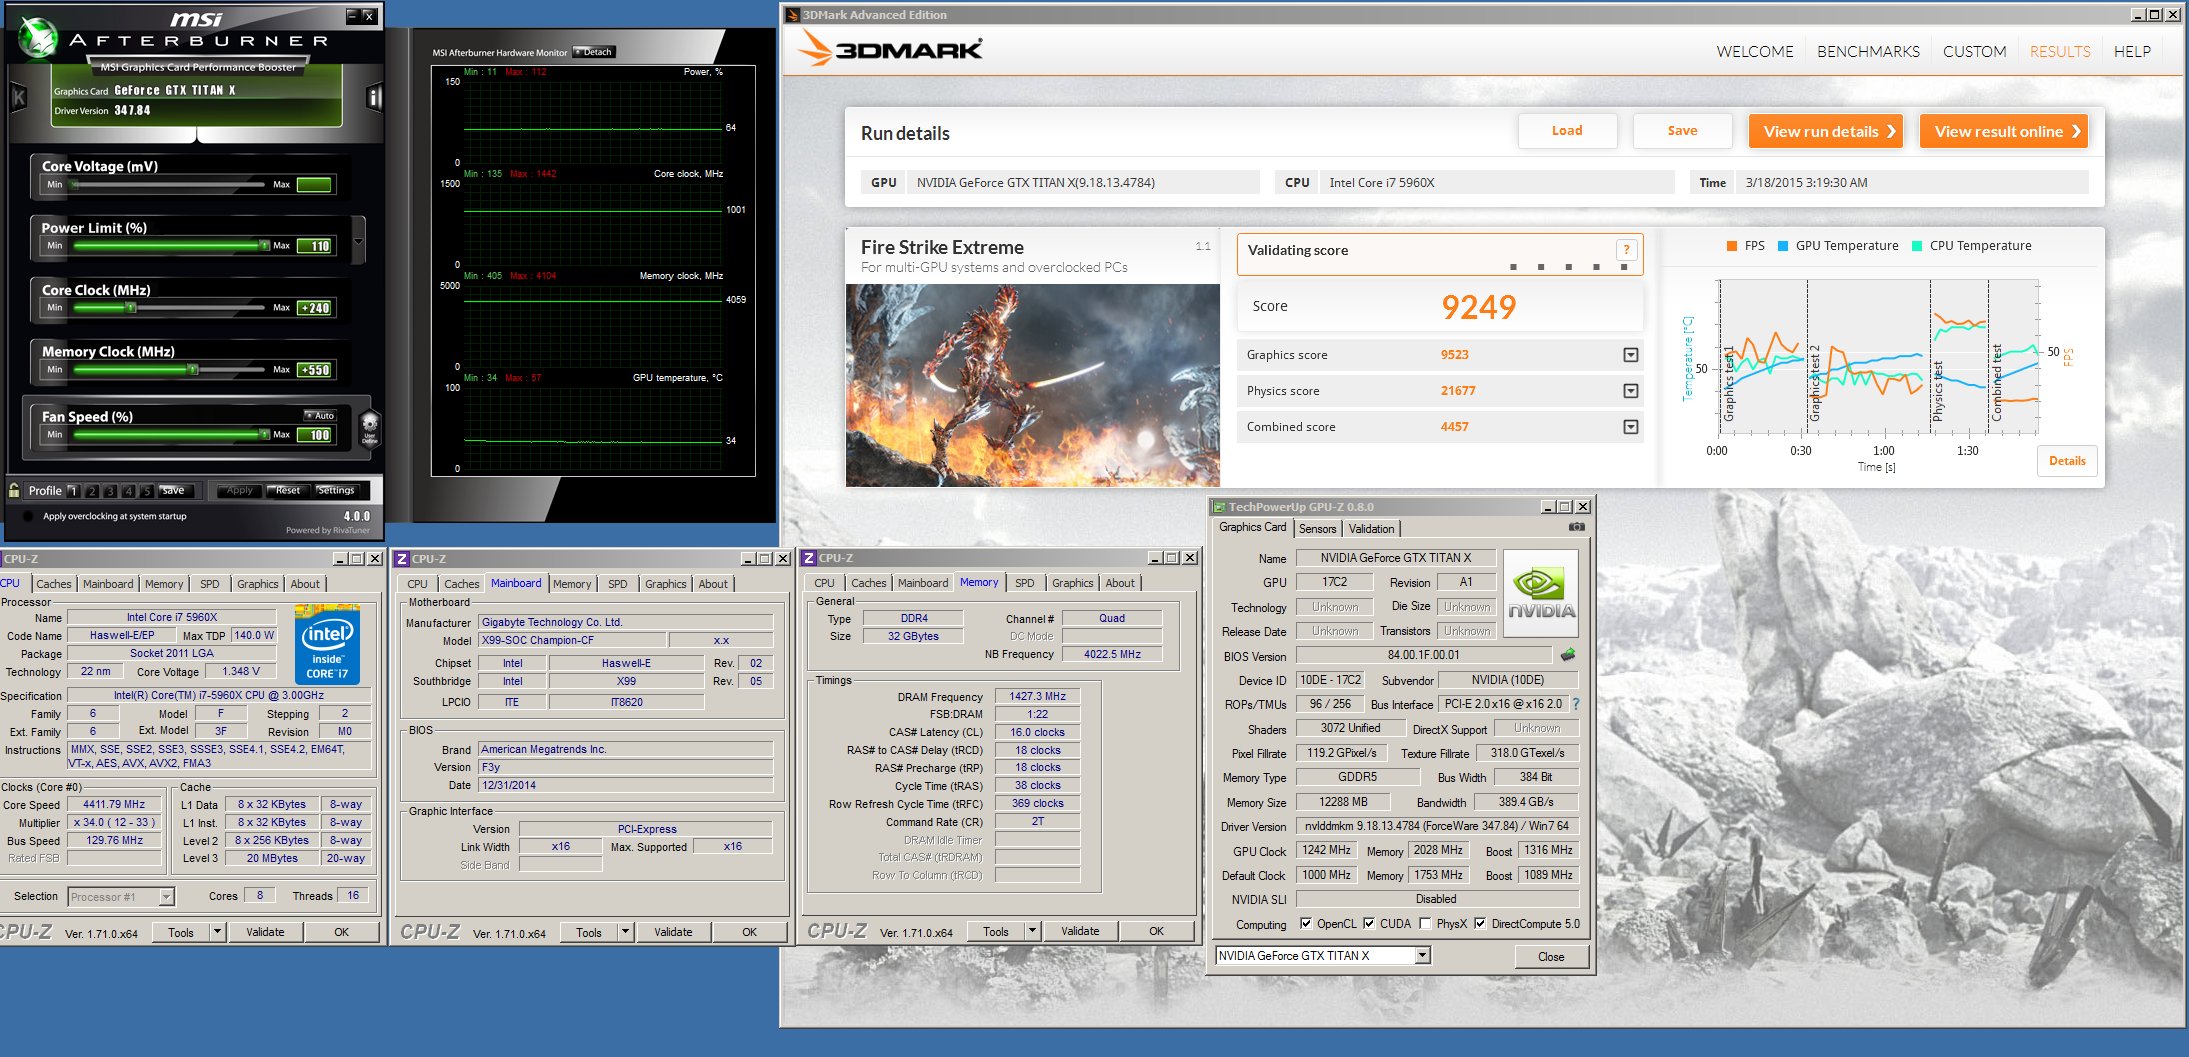
Task: Click the Details button under the chart
Action: pyautogui.click(x=2067, y=461)
